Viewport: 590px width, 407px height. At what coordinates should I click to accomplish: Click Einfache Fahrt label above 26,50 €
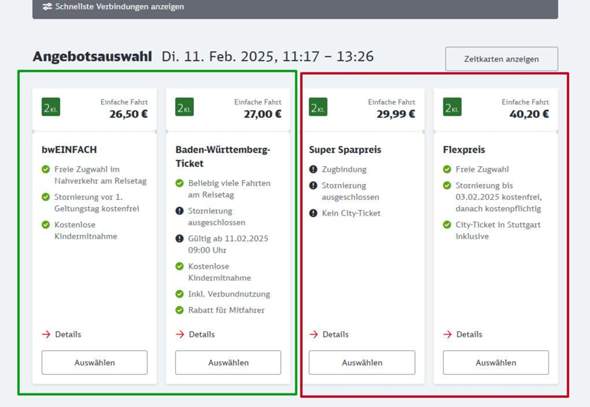(x=124, y=102)
